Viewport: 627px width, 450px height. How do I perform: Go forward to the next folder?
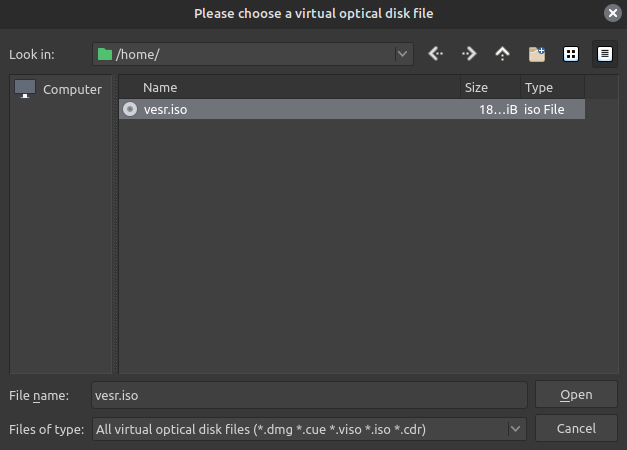pos(469,54)
